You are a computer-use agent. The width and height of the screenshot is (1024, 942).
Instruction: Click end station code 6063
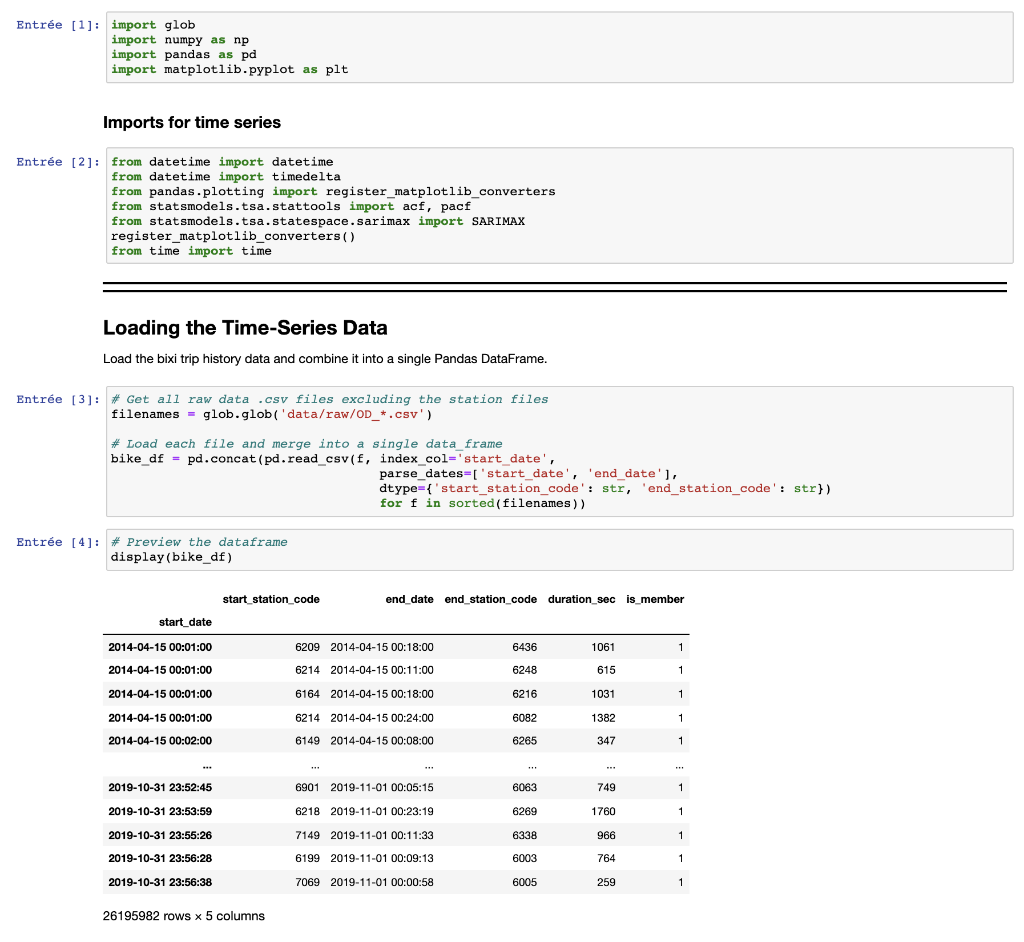(x=524, y=788)
